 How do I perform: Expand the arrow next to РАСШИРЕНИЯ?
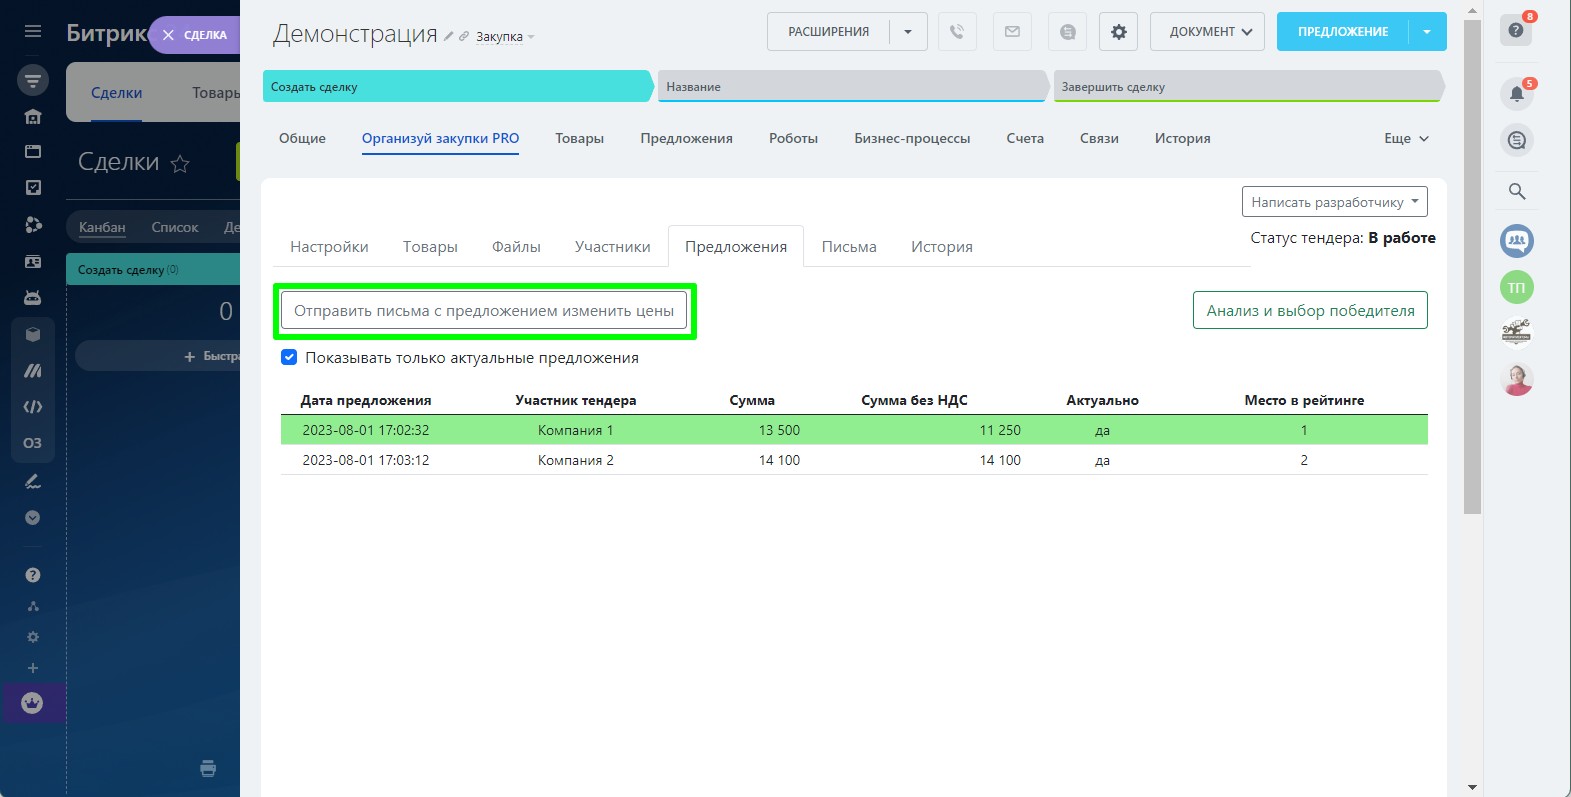pyautogui.click(x=908, y=32)
